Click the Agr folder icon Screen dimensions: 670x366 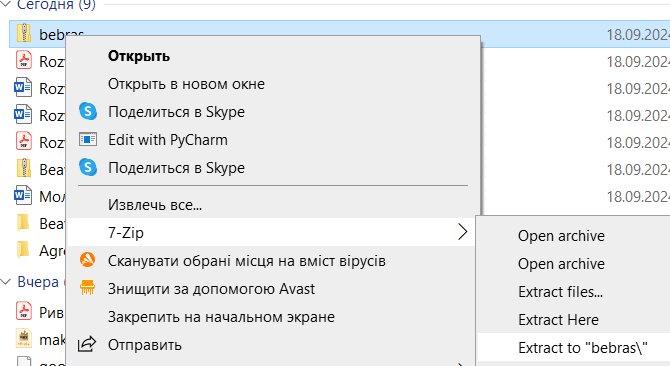click(x=23, y=250)
